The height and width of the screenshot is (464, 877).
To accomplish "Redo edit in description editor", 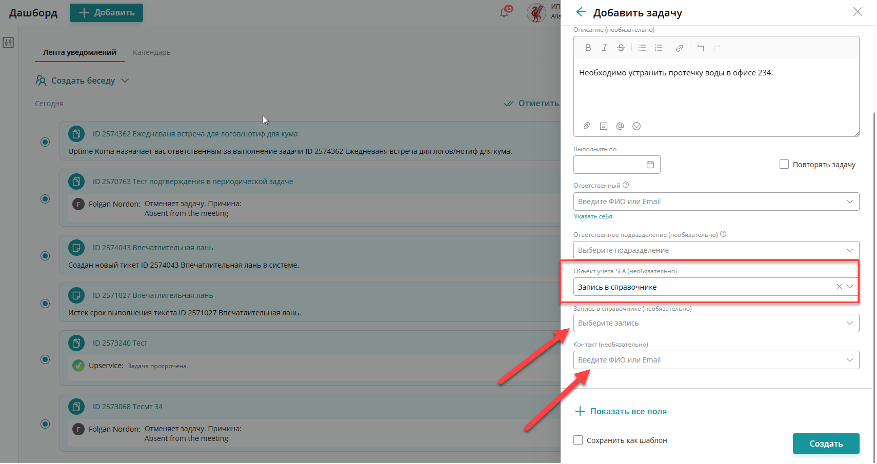I will (717, 48).
